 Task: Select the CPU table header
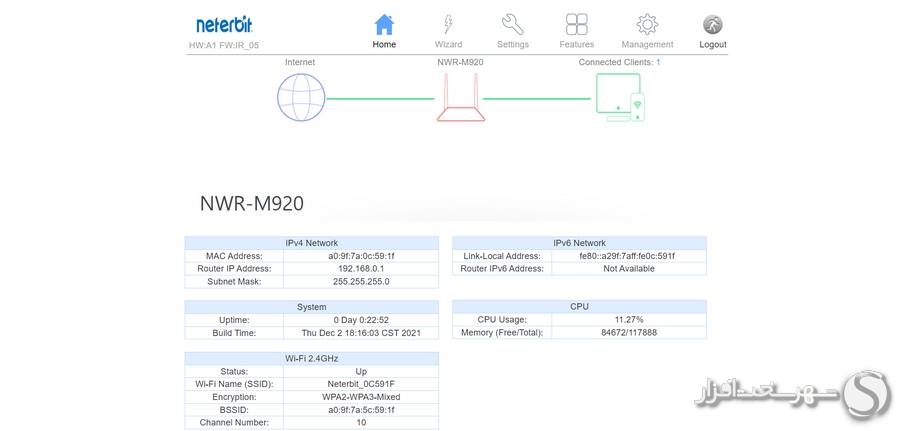(579, 306)
